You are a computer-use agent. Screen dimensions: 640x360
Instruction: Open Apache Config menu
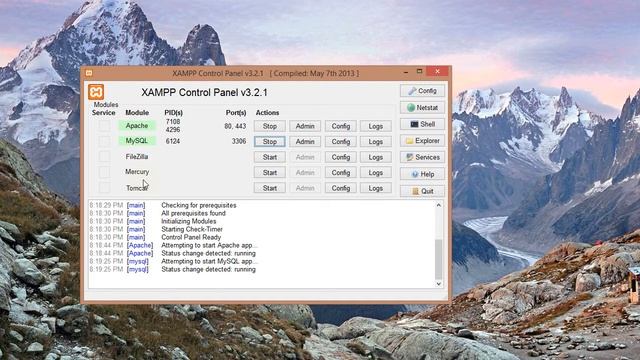[x=341, y=126]
